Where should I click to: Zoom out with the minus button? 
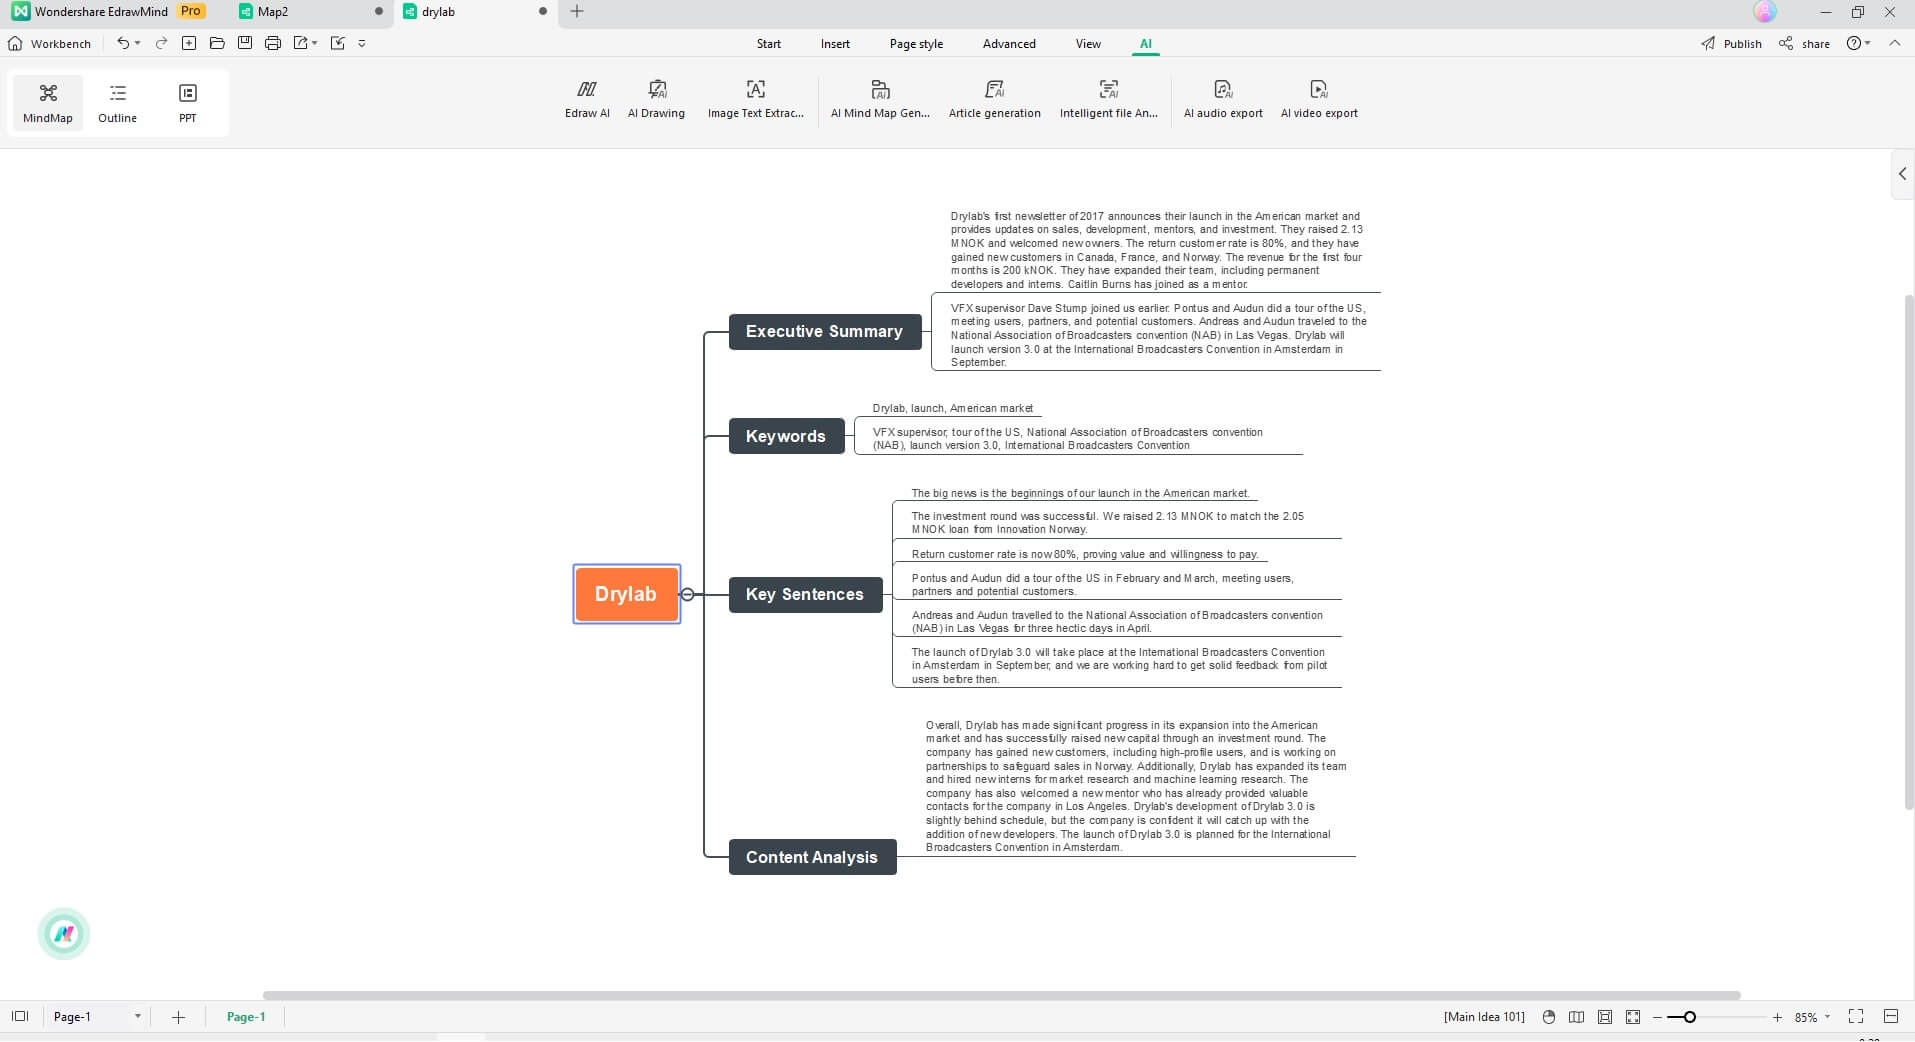pyautogui.click(x=1657, y=1017)
